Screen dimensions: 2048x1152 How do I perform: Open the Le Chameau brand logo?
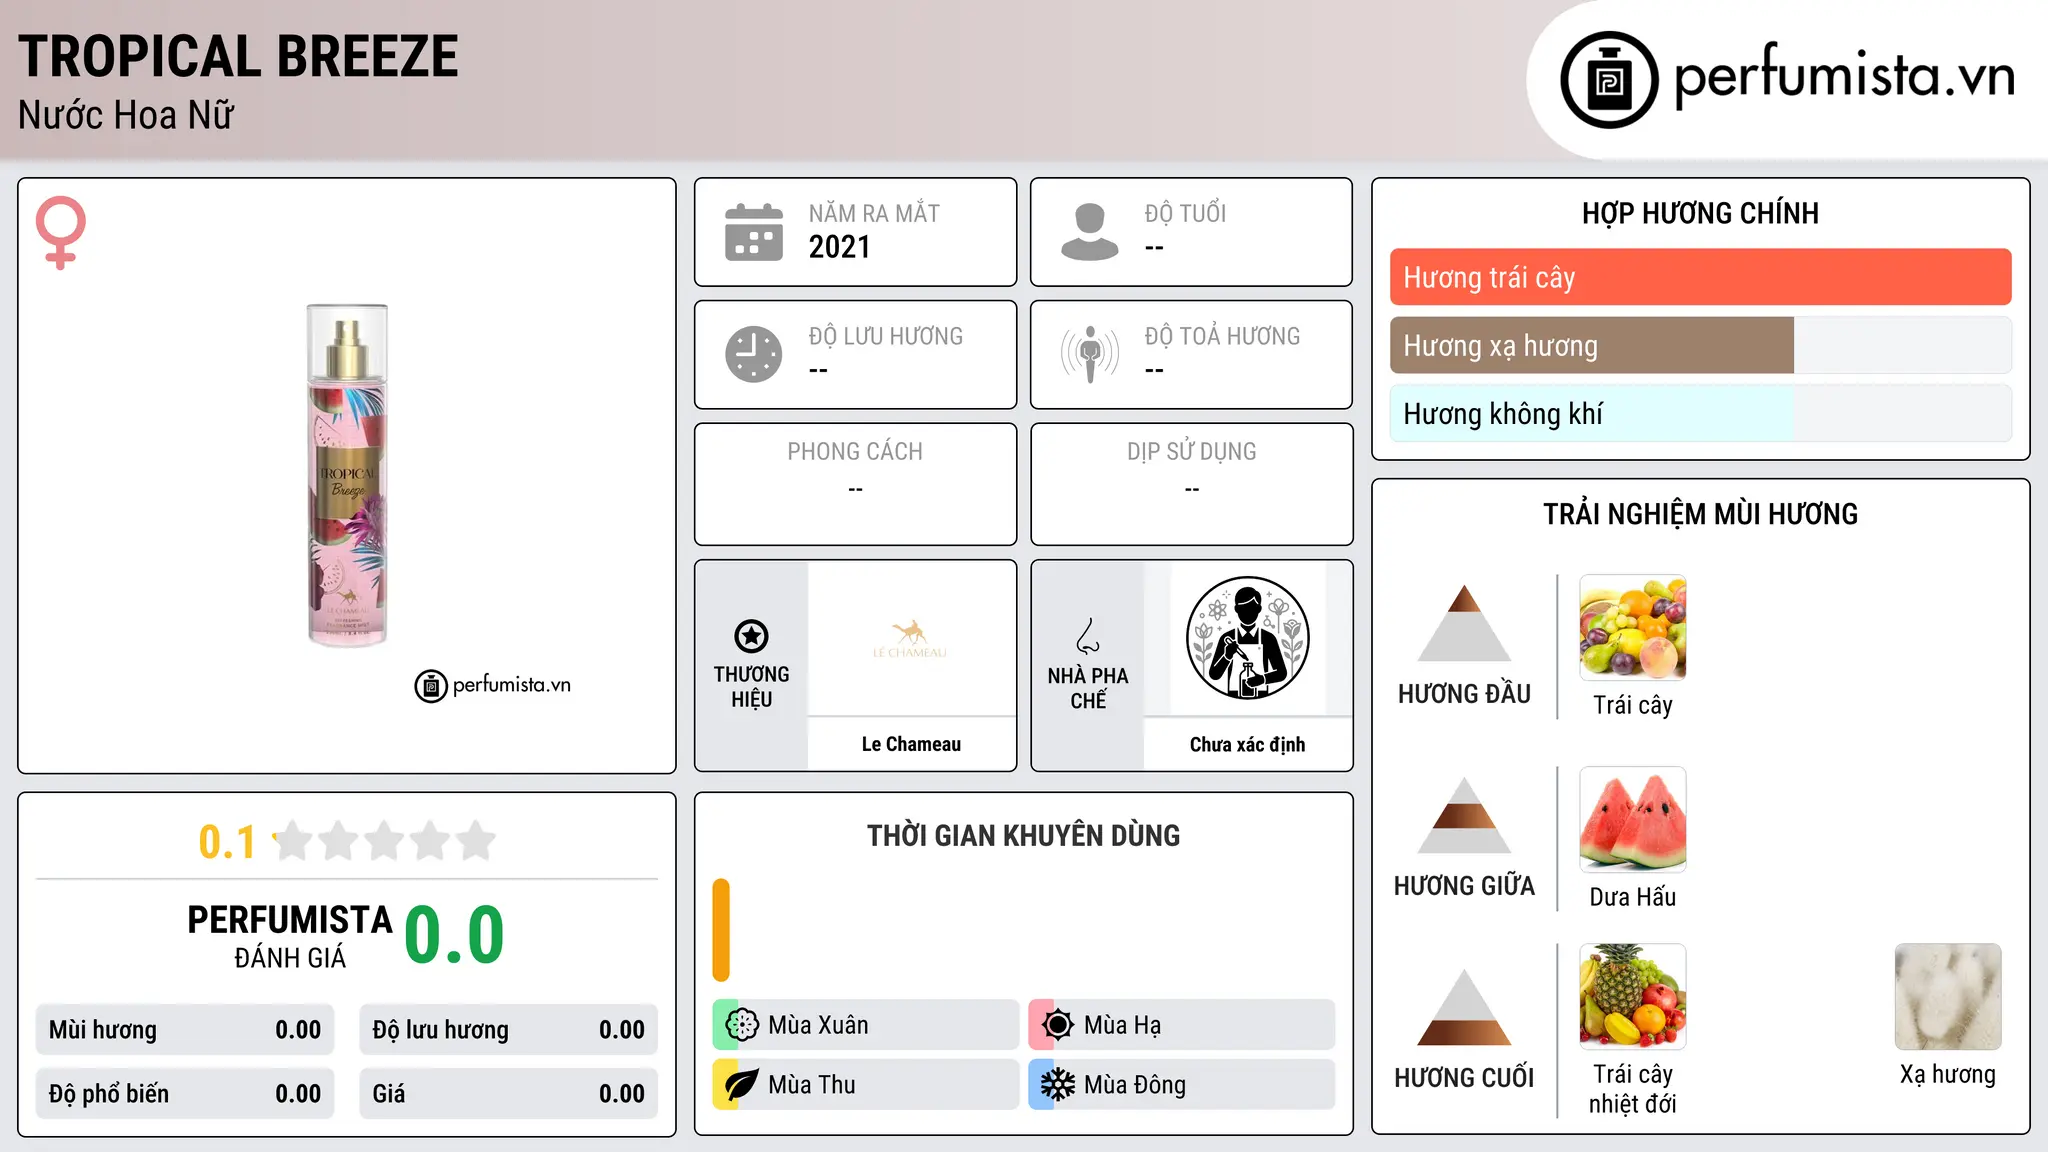pos(910,638)
